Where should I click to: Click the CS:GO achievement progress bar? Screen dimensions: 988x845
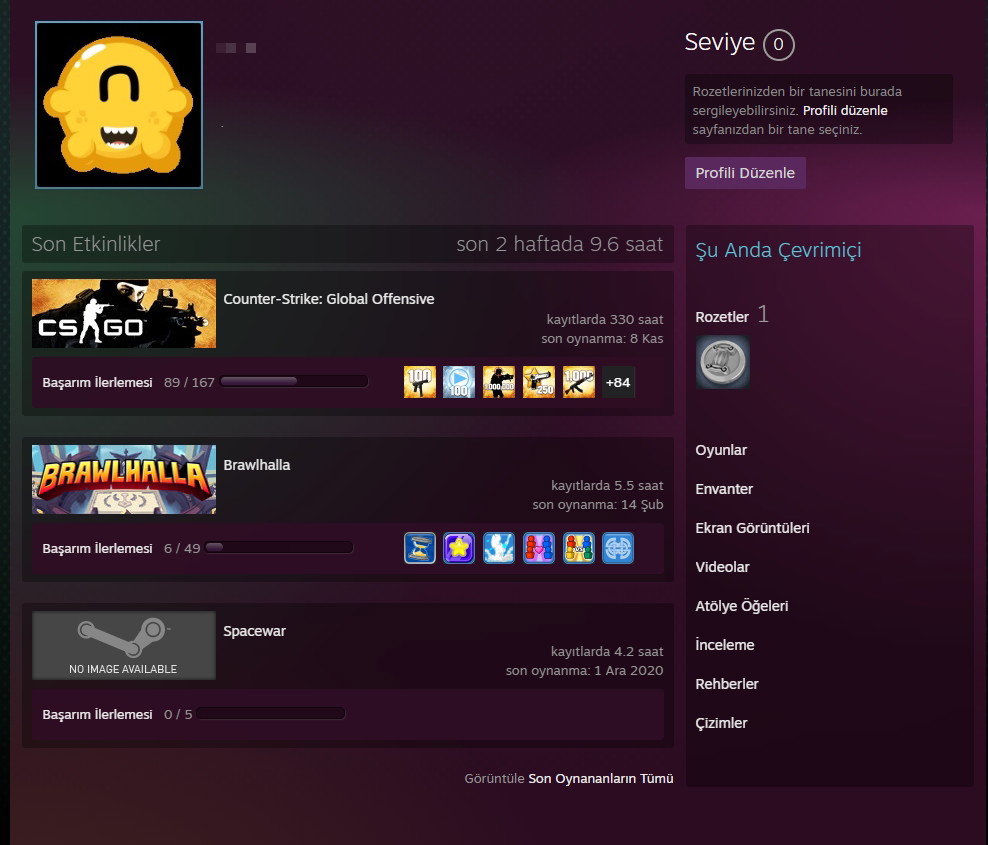click(294, 381)
